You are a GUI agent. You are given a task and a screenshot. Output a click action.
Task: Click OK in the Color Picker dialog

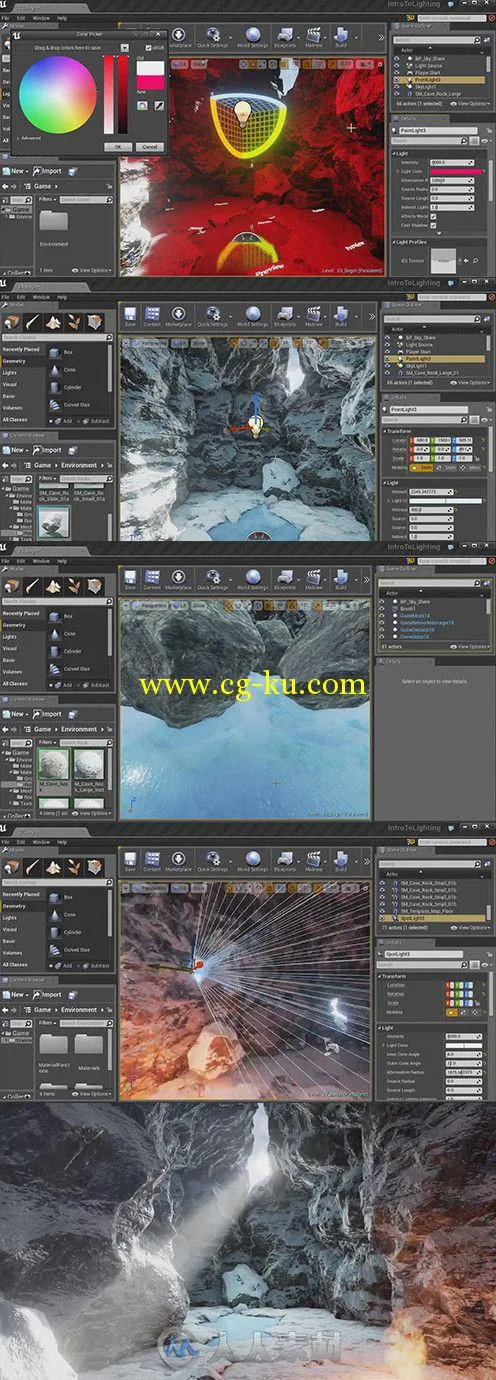(x=117, y=146)
